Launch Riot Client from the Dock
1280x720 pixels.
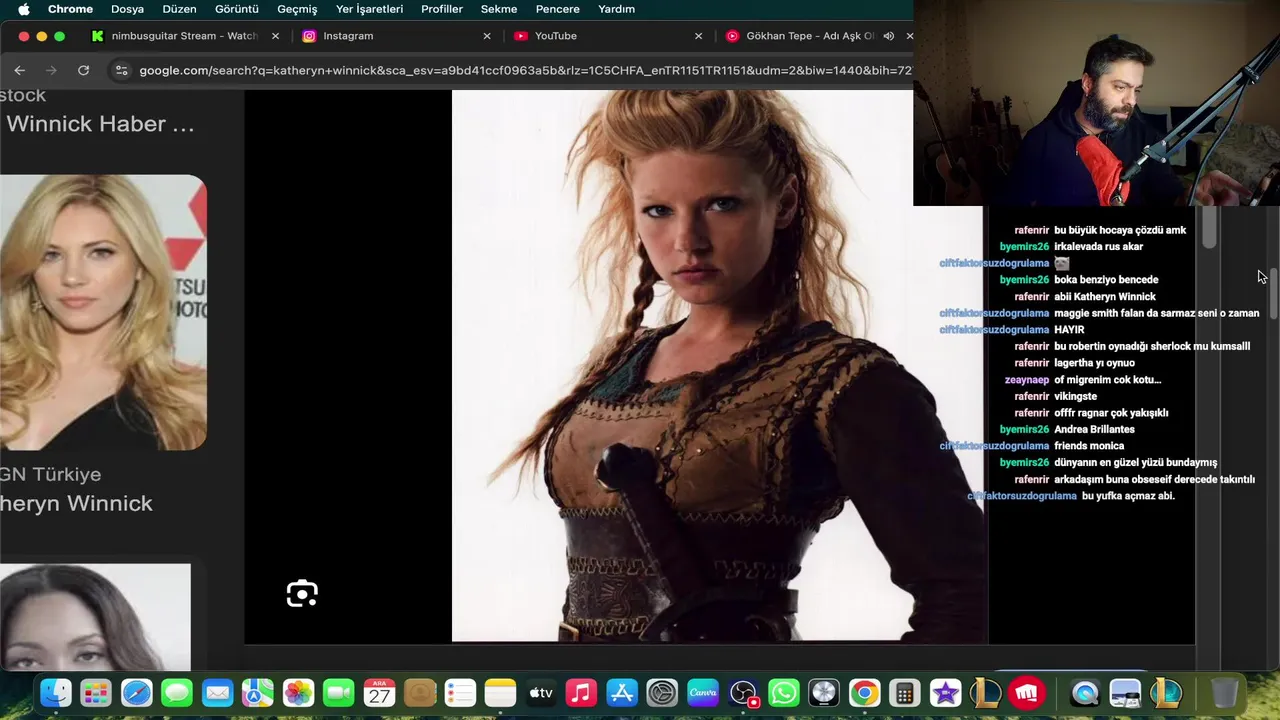[1026, 693]
